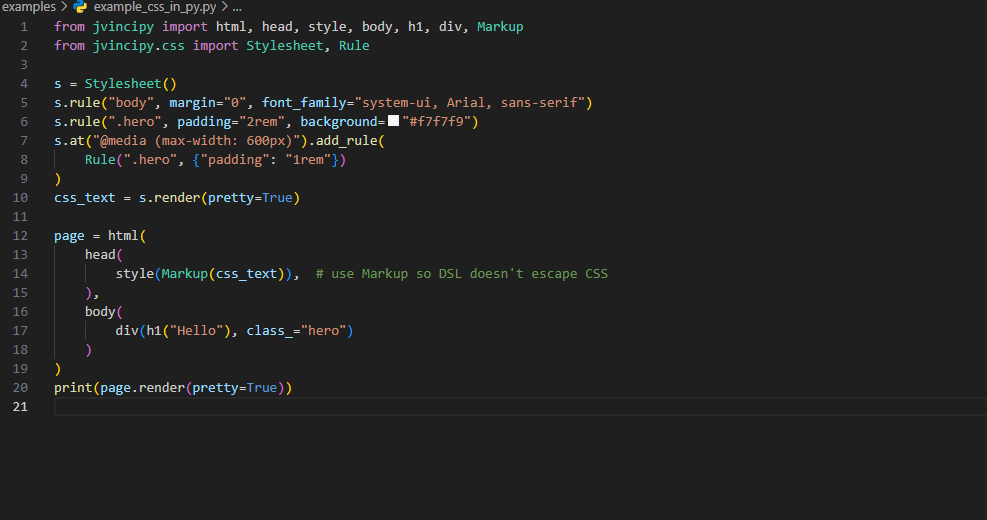Click the "system-ui, Arial, sans-serif" string
The width and height of the screenshot is (987, 520).
tap(470, 103)
